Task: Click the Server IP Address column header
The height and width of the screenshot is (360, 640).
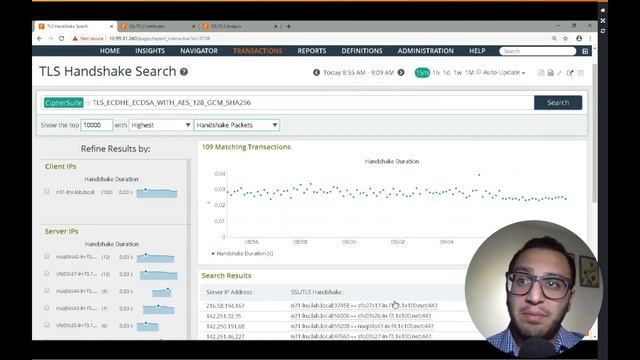Action: pyautogui.click(x=230, y=292)
